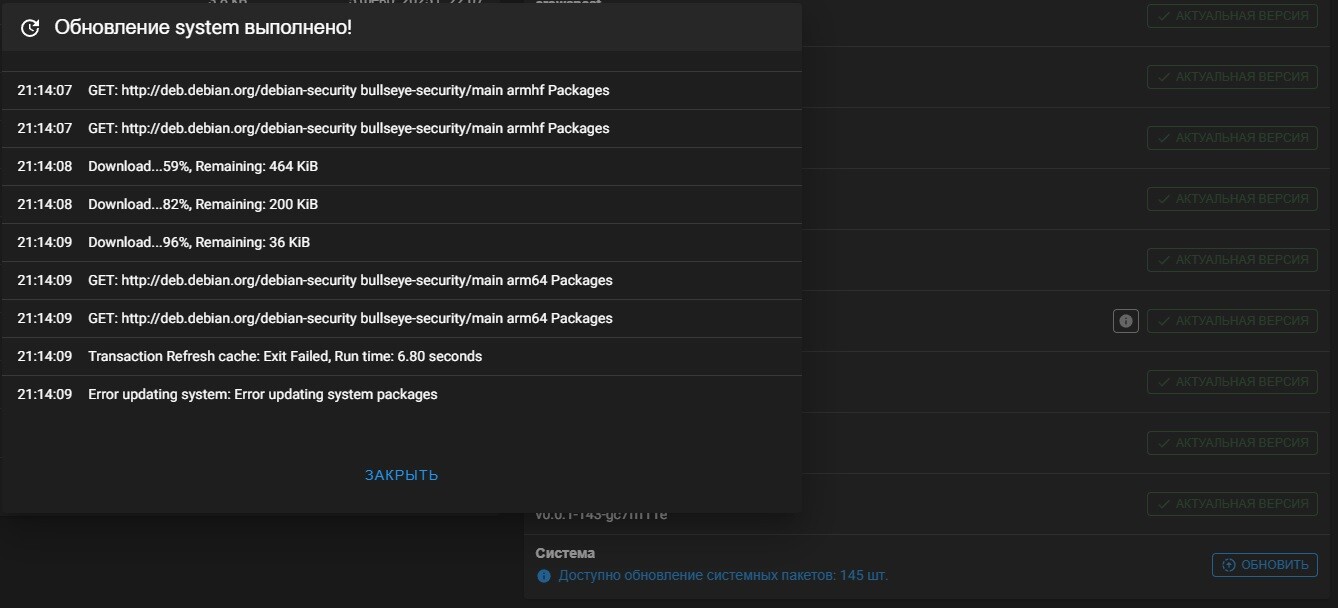Click the 'Система' section heading
This screenshot has width=1338, height=608.
(x=565, y=553)
